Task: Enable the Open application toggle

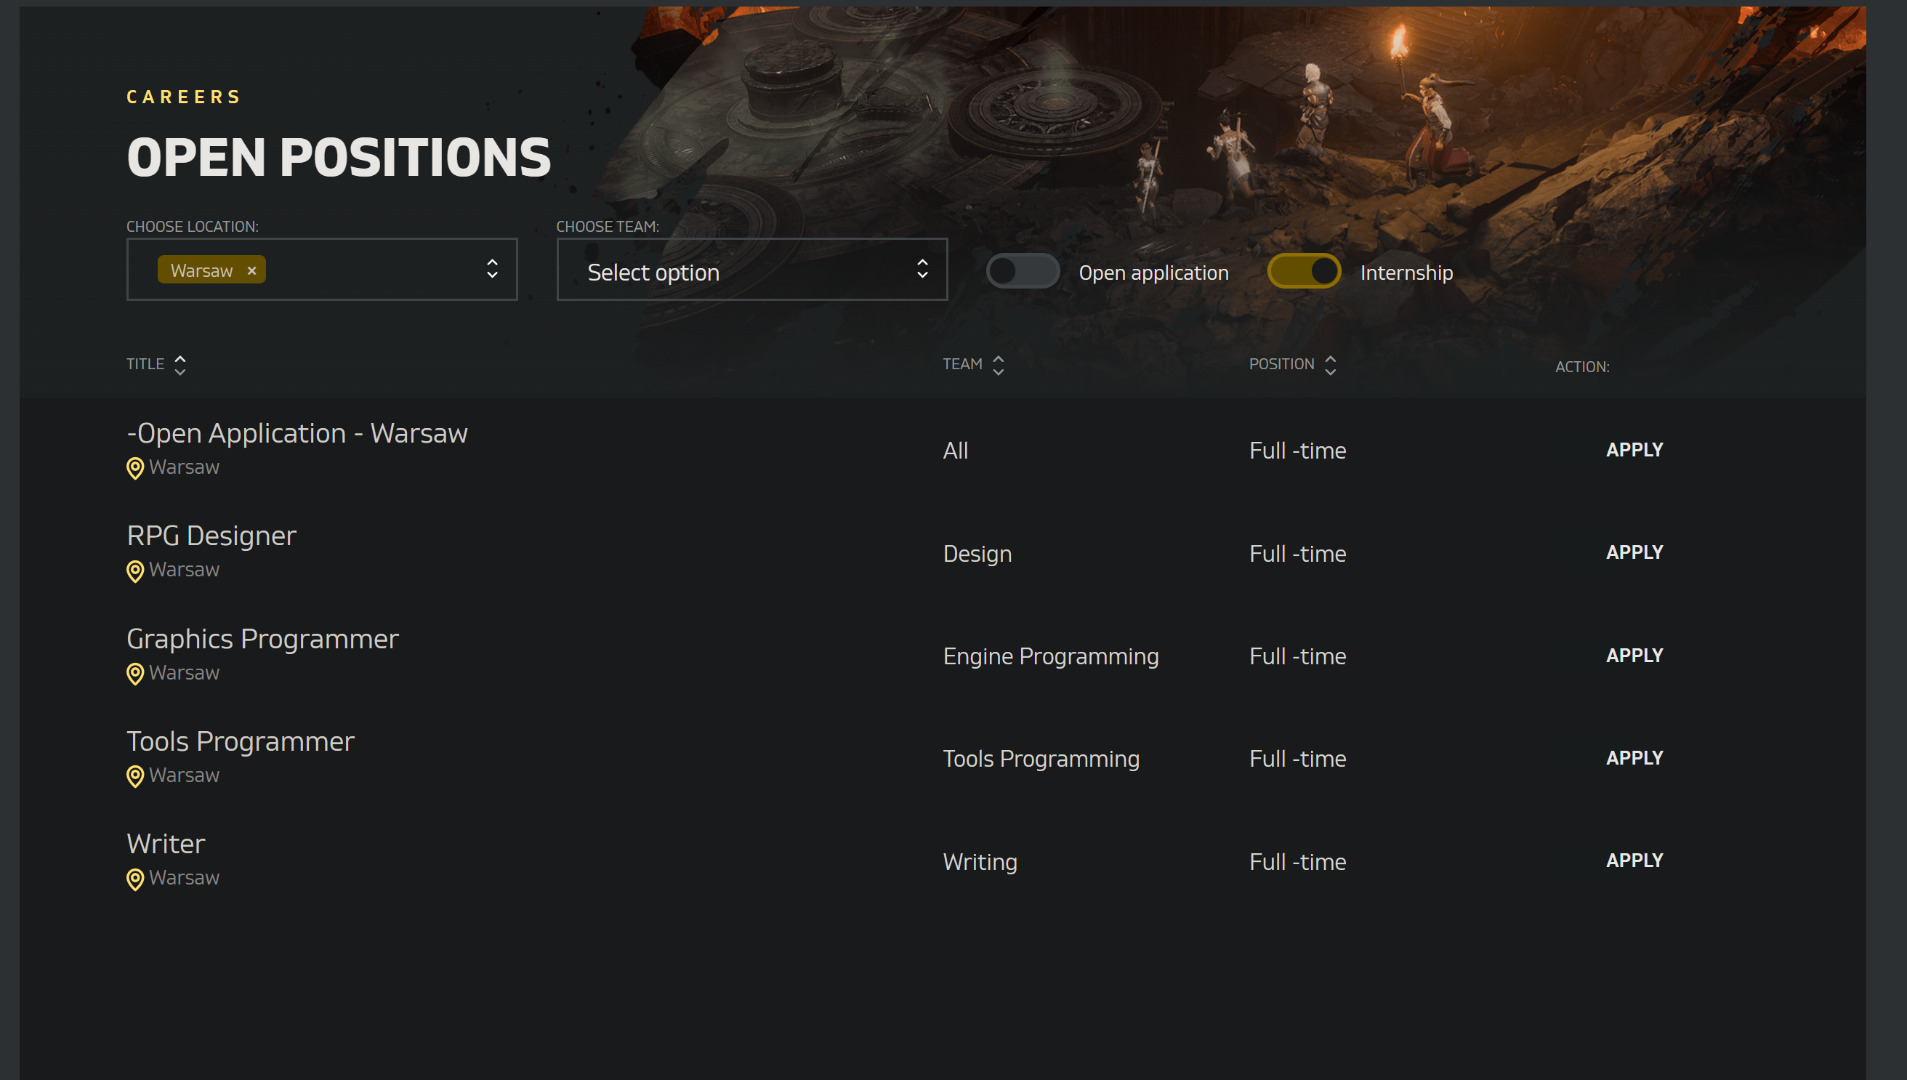Action: point(1022,271)
